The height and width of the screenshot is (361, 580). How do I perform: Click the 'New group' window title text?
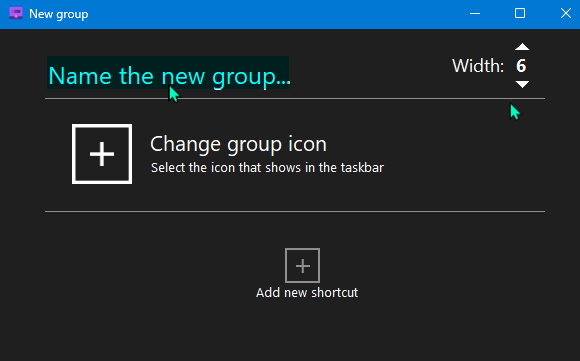[58, 14]
